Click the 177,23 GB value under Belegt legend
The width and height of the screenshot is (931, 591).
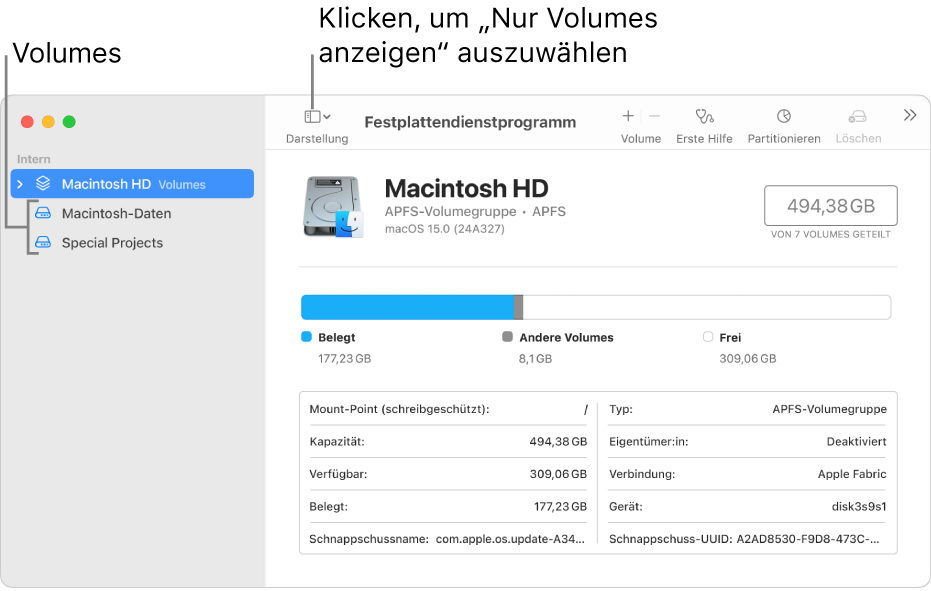pyautogui.click(x=344, y=359)
